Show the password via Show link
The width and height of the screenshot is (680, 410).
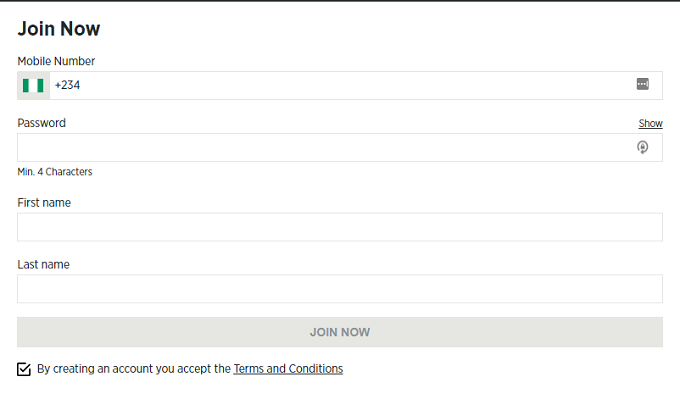tap(650, 124)
